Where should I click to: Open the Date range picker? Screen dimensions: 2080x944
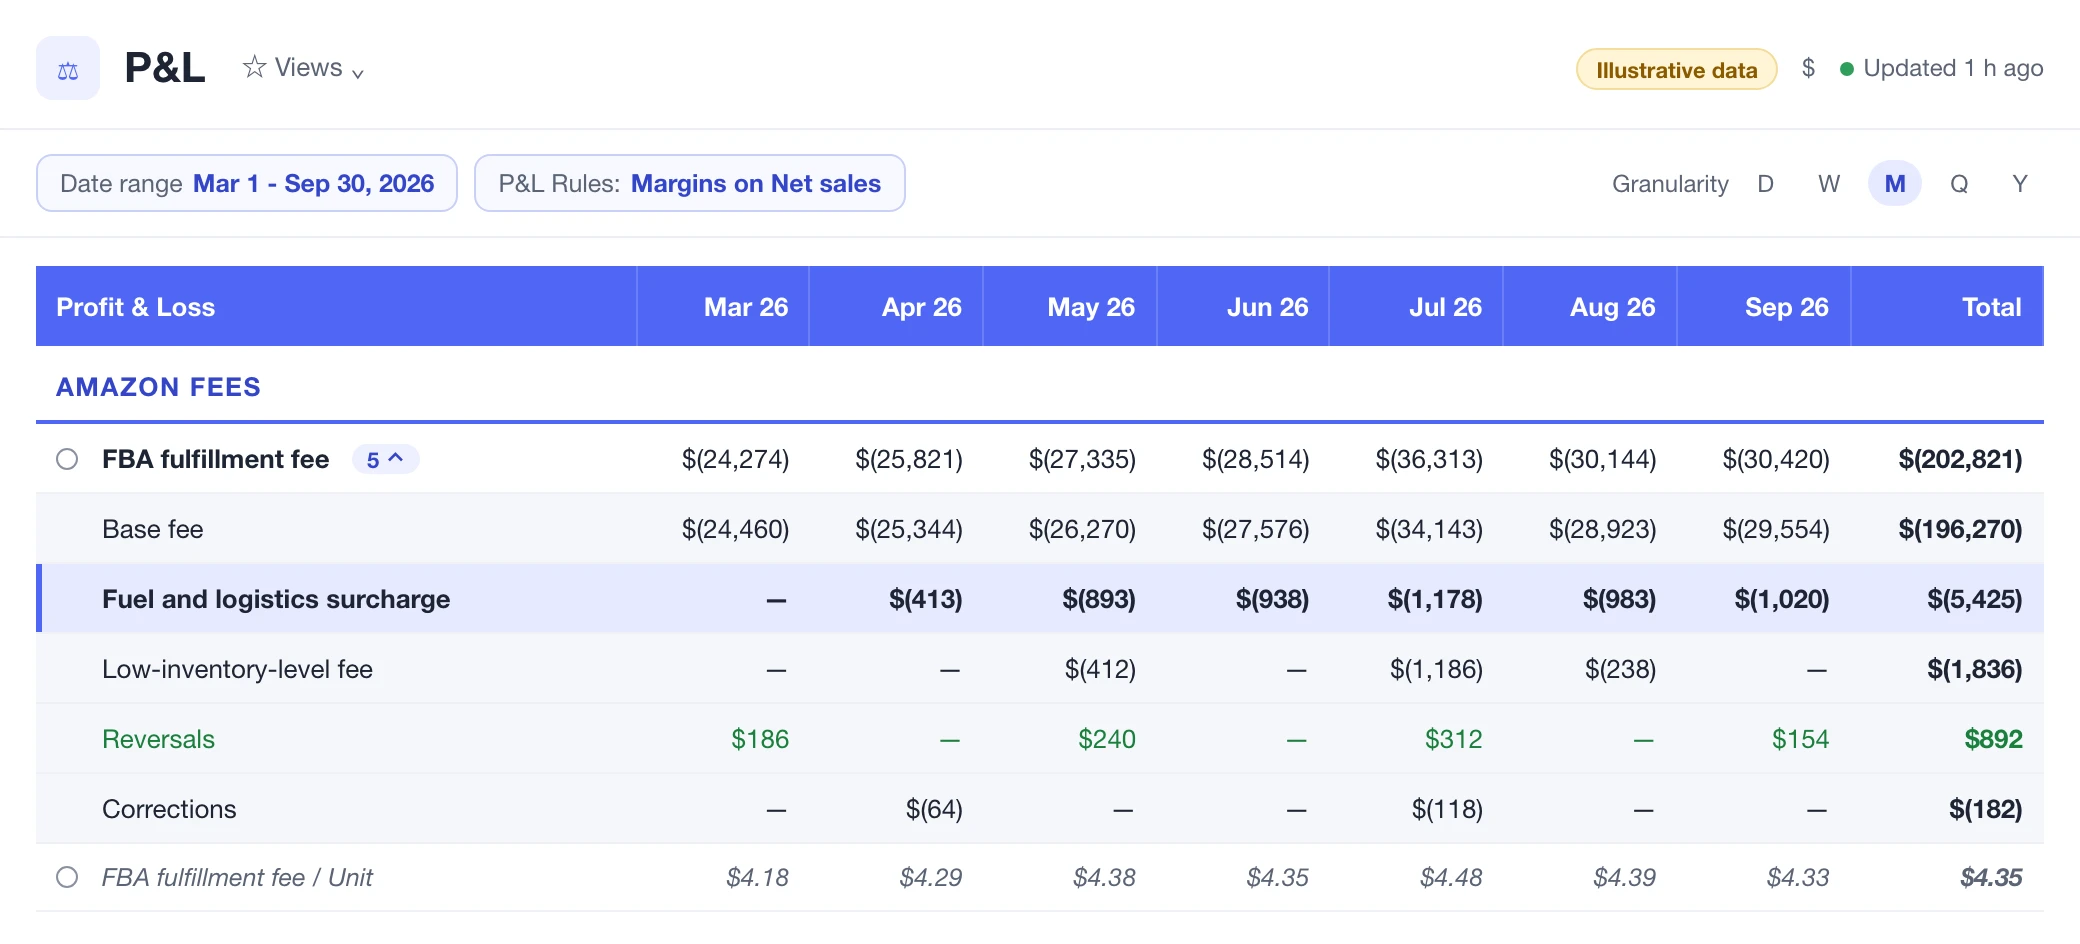[x=247, y=183]
